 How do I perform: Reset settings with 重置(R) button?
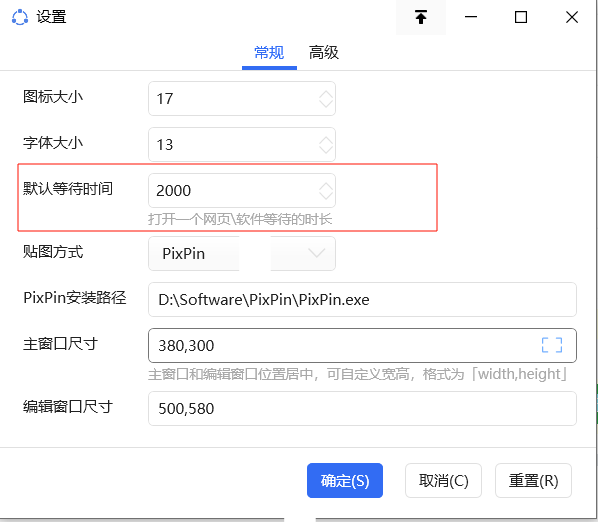tap(533, 480)
